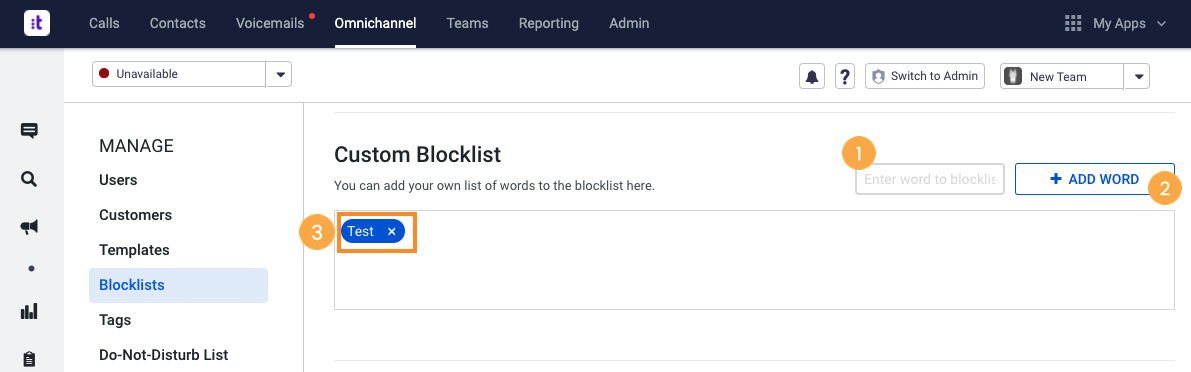Viewport: 1191px width, 372px height.
Task: Open notifications bell icon
Action: 812,76
